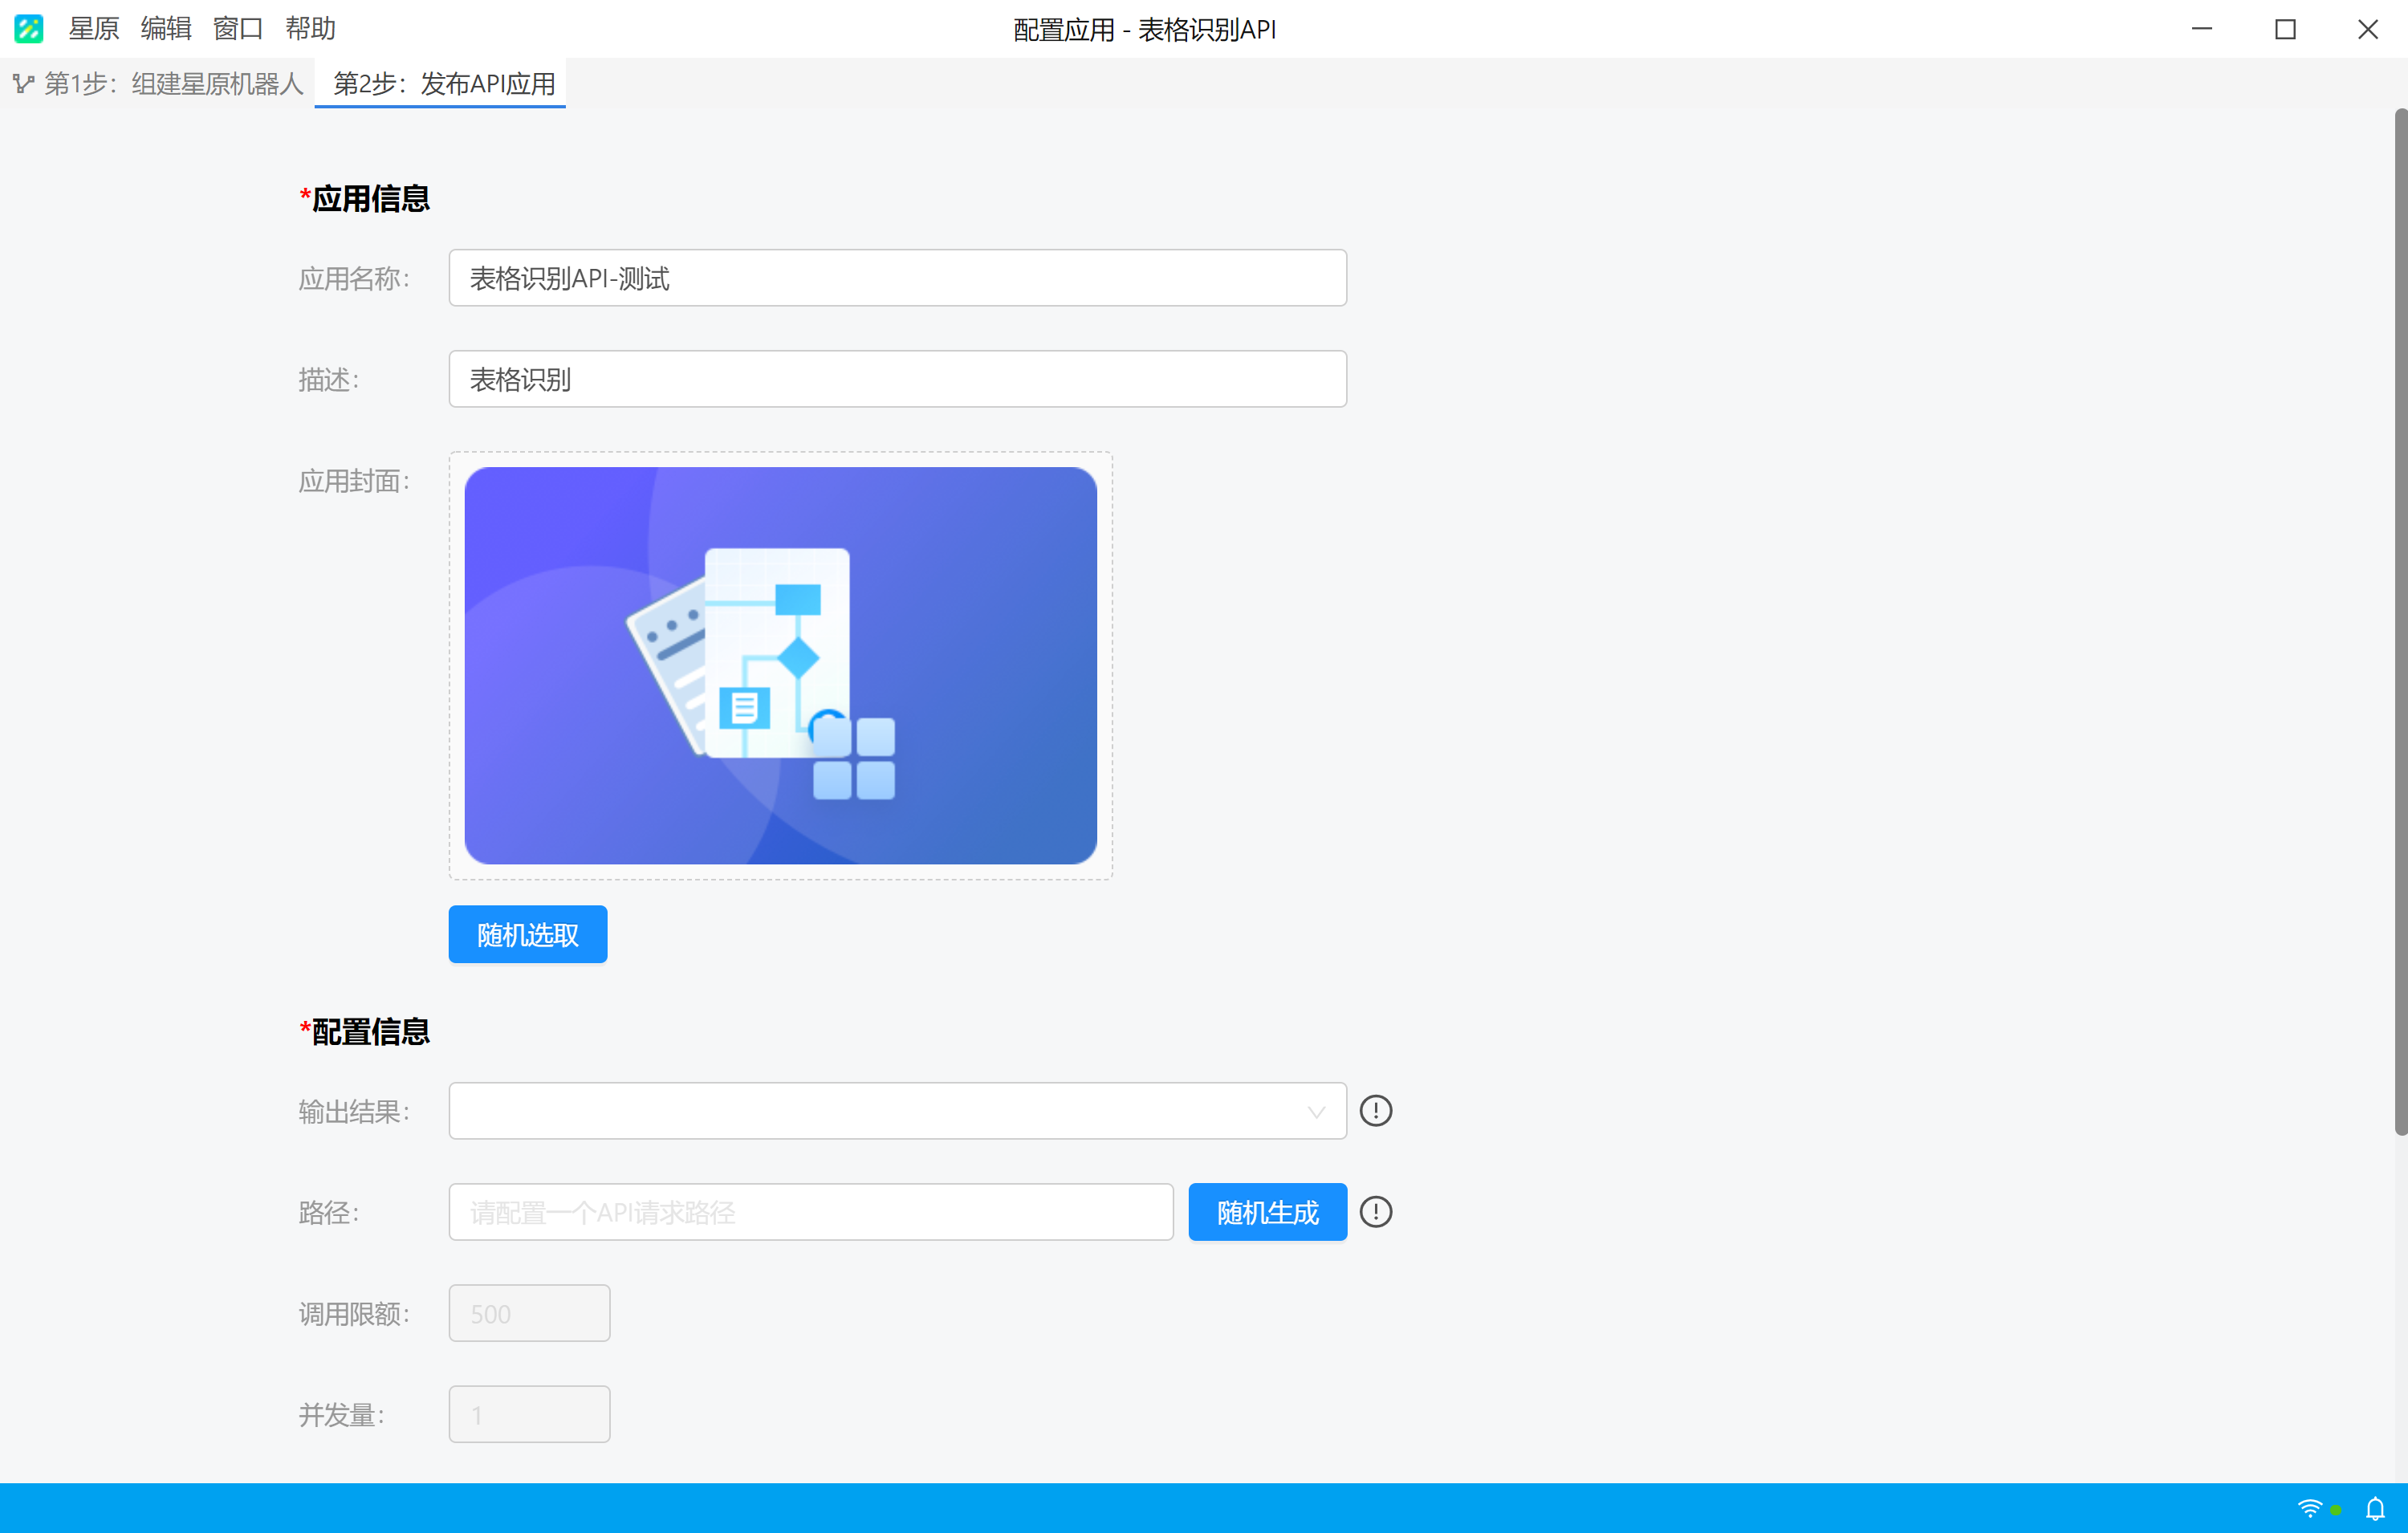Click the 随机生成 path button
This screenshot has width=2408, height=1533.
pyautogui.click(x=1268, y=1213)
